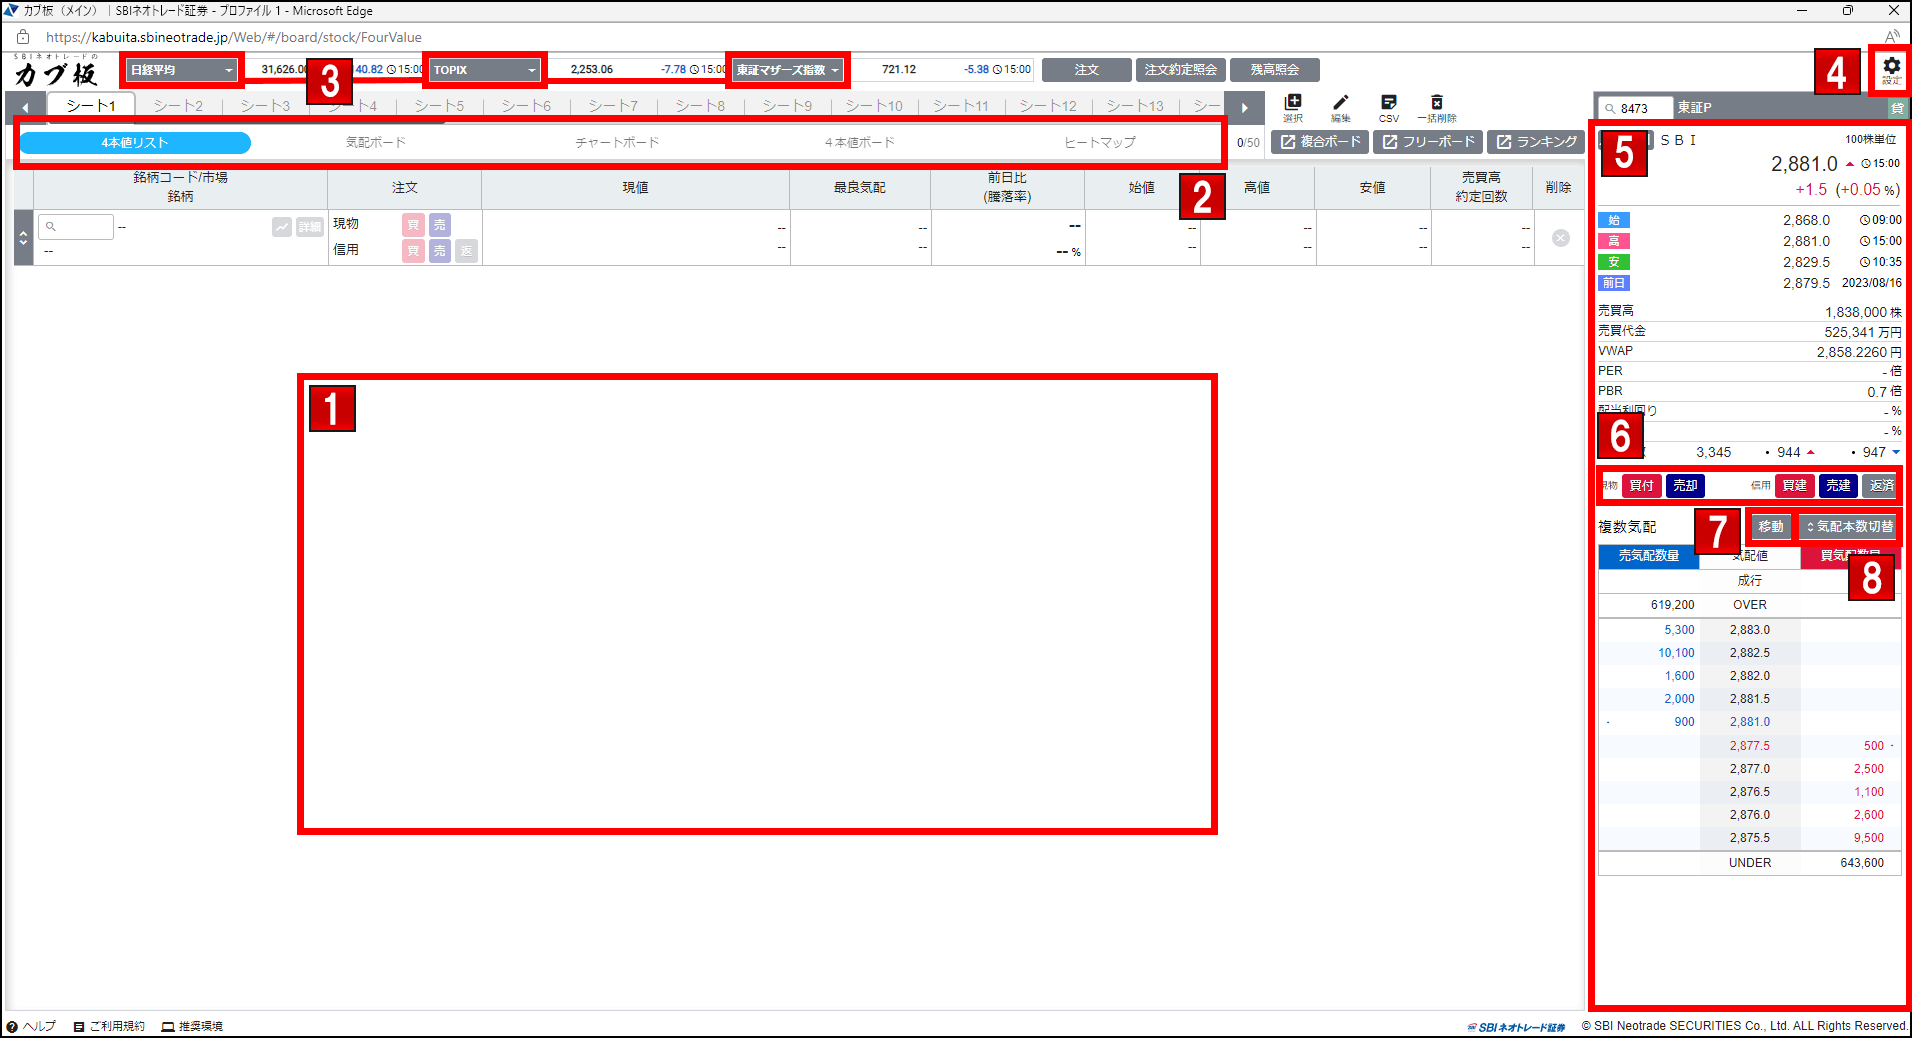Click the UNDER row in the order book
1912x1038 pixels.
coord(1750,863)
